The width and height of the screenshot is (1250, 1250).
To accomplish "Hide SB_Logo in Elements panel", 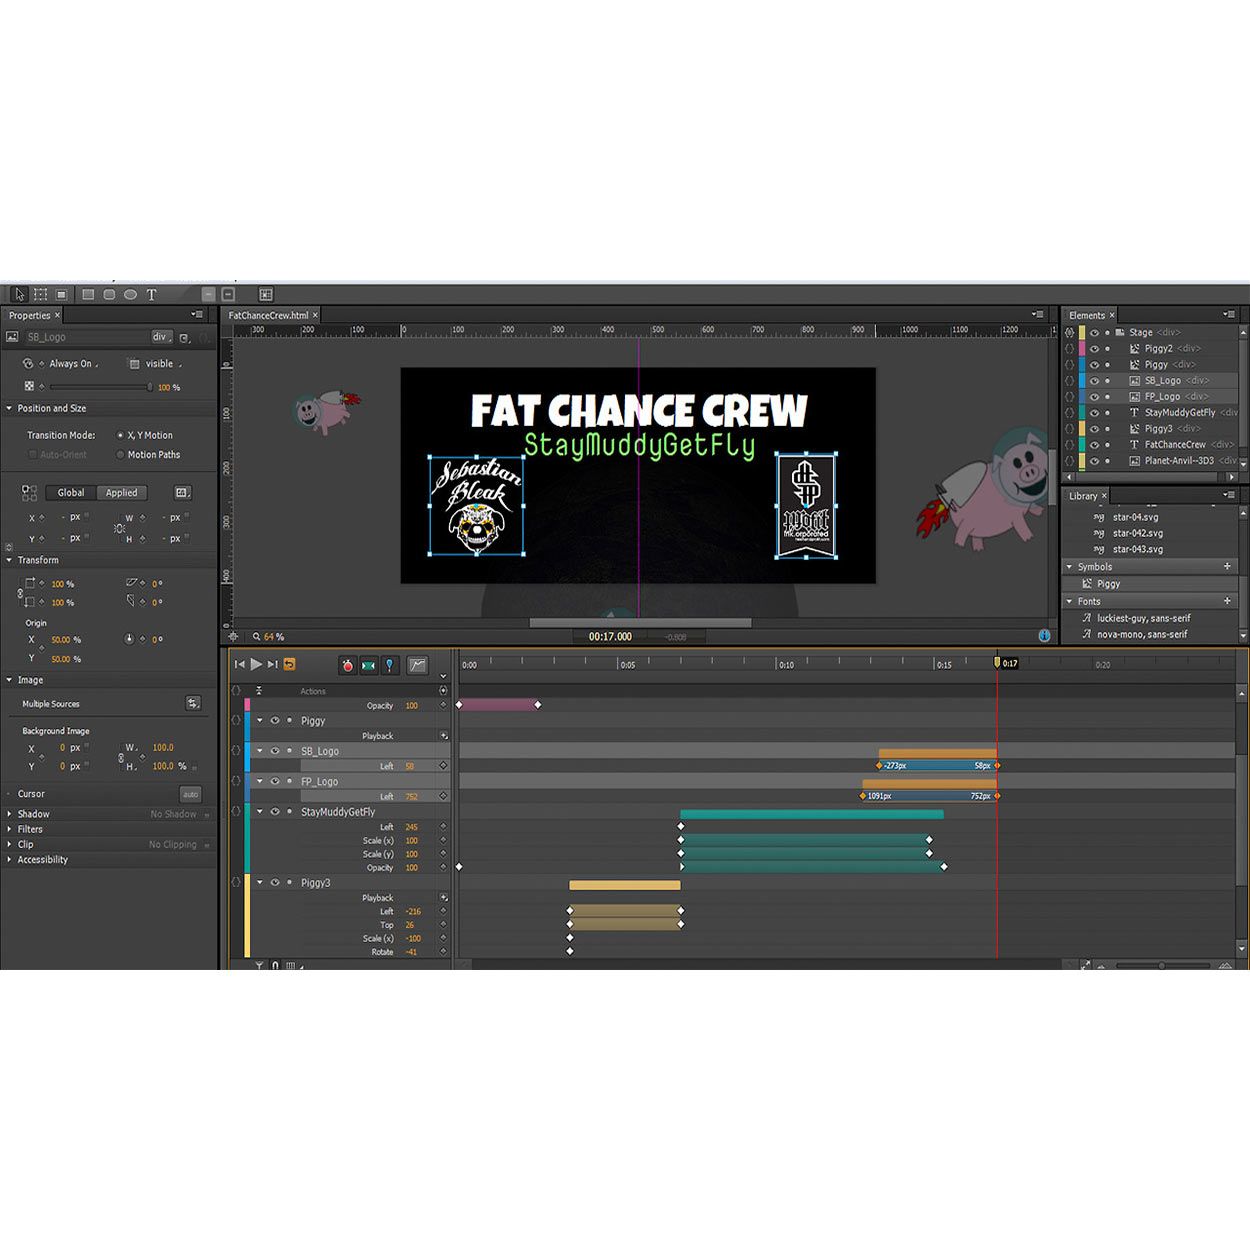I will point(1093,380).
